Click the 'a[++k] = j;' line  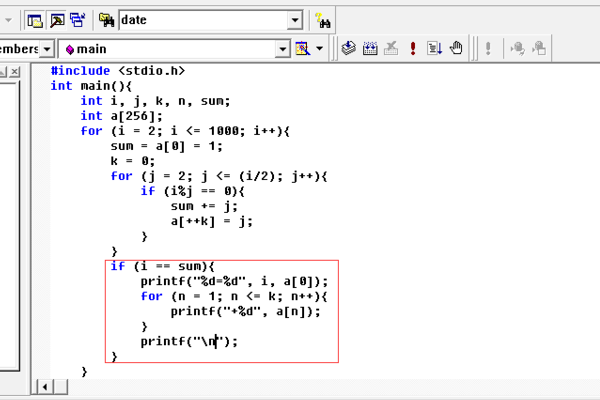(212, 221)
